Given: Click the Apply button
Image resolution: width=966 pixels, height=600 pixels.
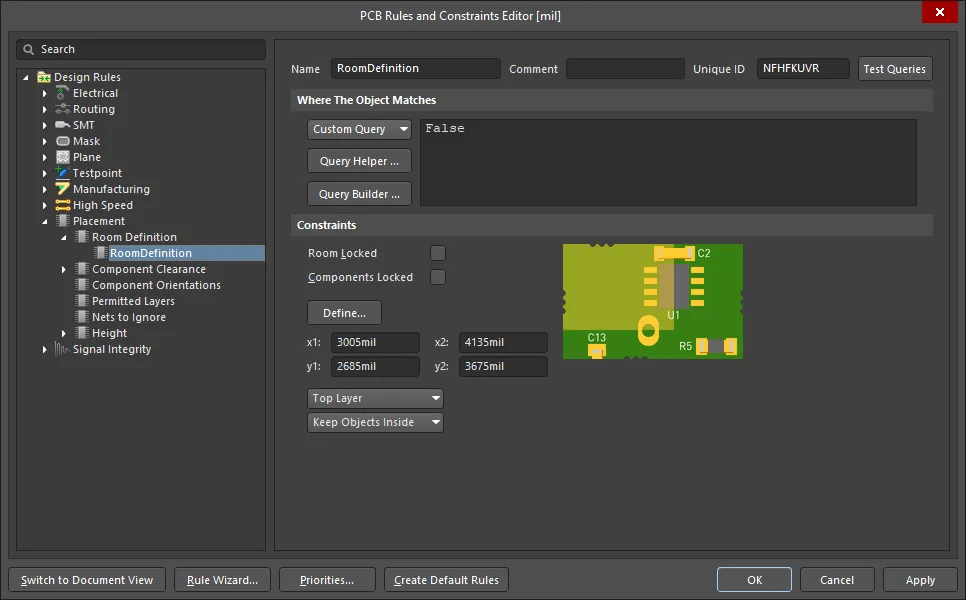Looking at the screenshot, I should (920, 580).
